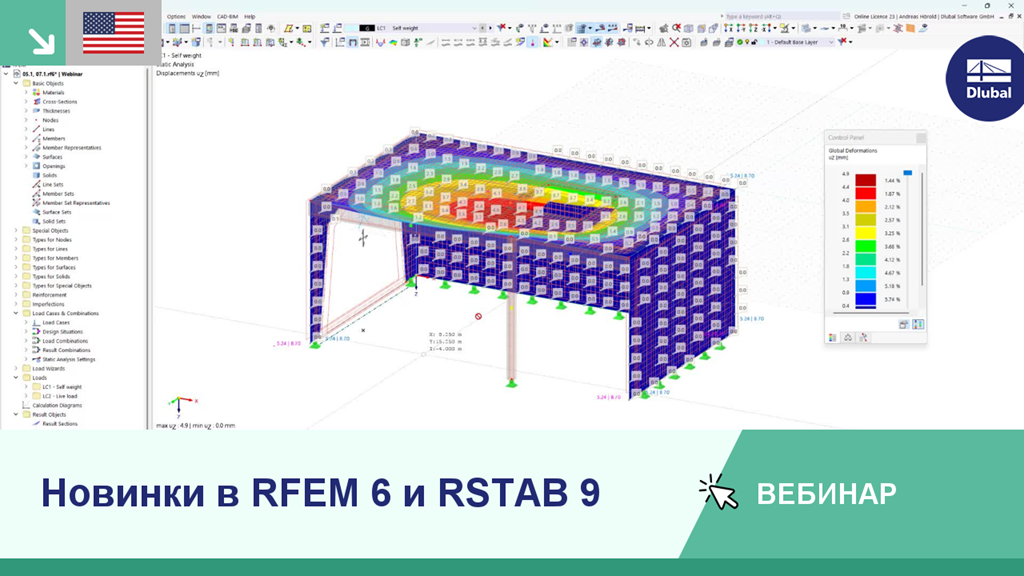Toggle the navigator panel icon

pyautogui.click(x=172, y=28)
